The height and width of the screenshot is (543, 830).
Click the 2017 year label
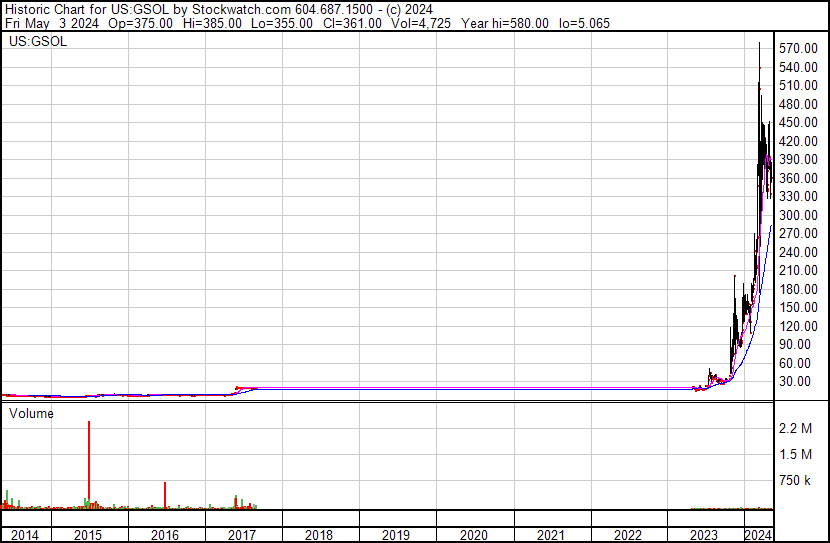point(242,535)
